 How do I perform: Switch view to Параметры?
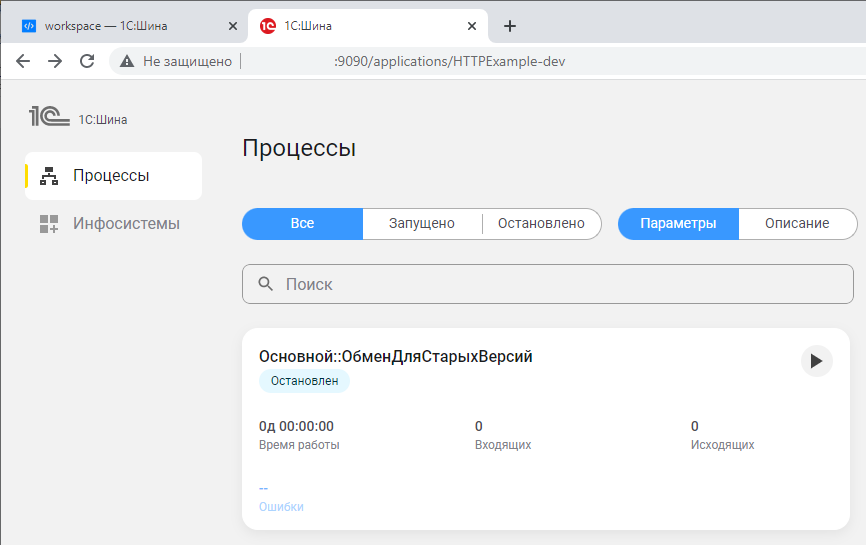[678, 224]
